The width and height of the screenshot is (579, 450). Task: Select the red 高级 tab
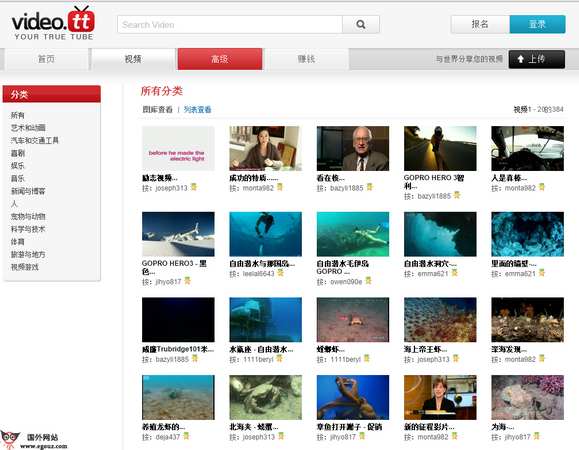(220, 59)
